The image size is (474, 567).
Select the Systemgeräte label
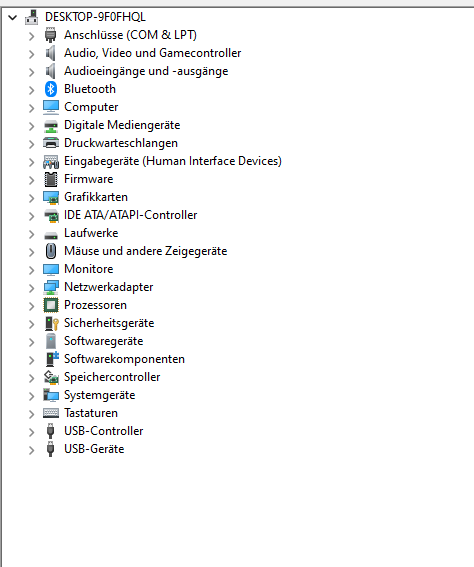click(x=99, y=395)
